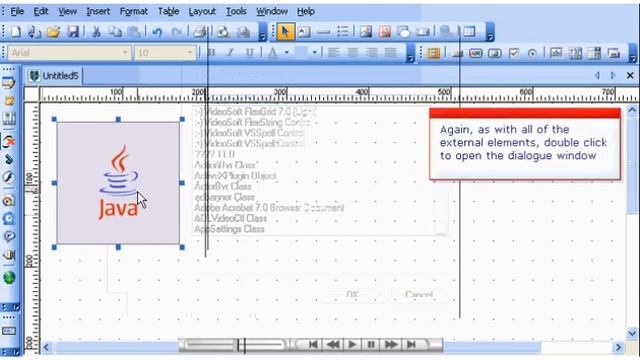640x360 pixels.
Task: Click the Table tool icon
Action: [x=469, y=31]
